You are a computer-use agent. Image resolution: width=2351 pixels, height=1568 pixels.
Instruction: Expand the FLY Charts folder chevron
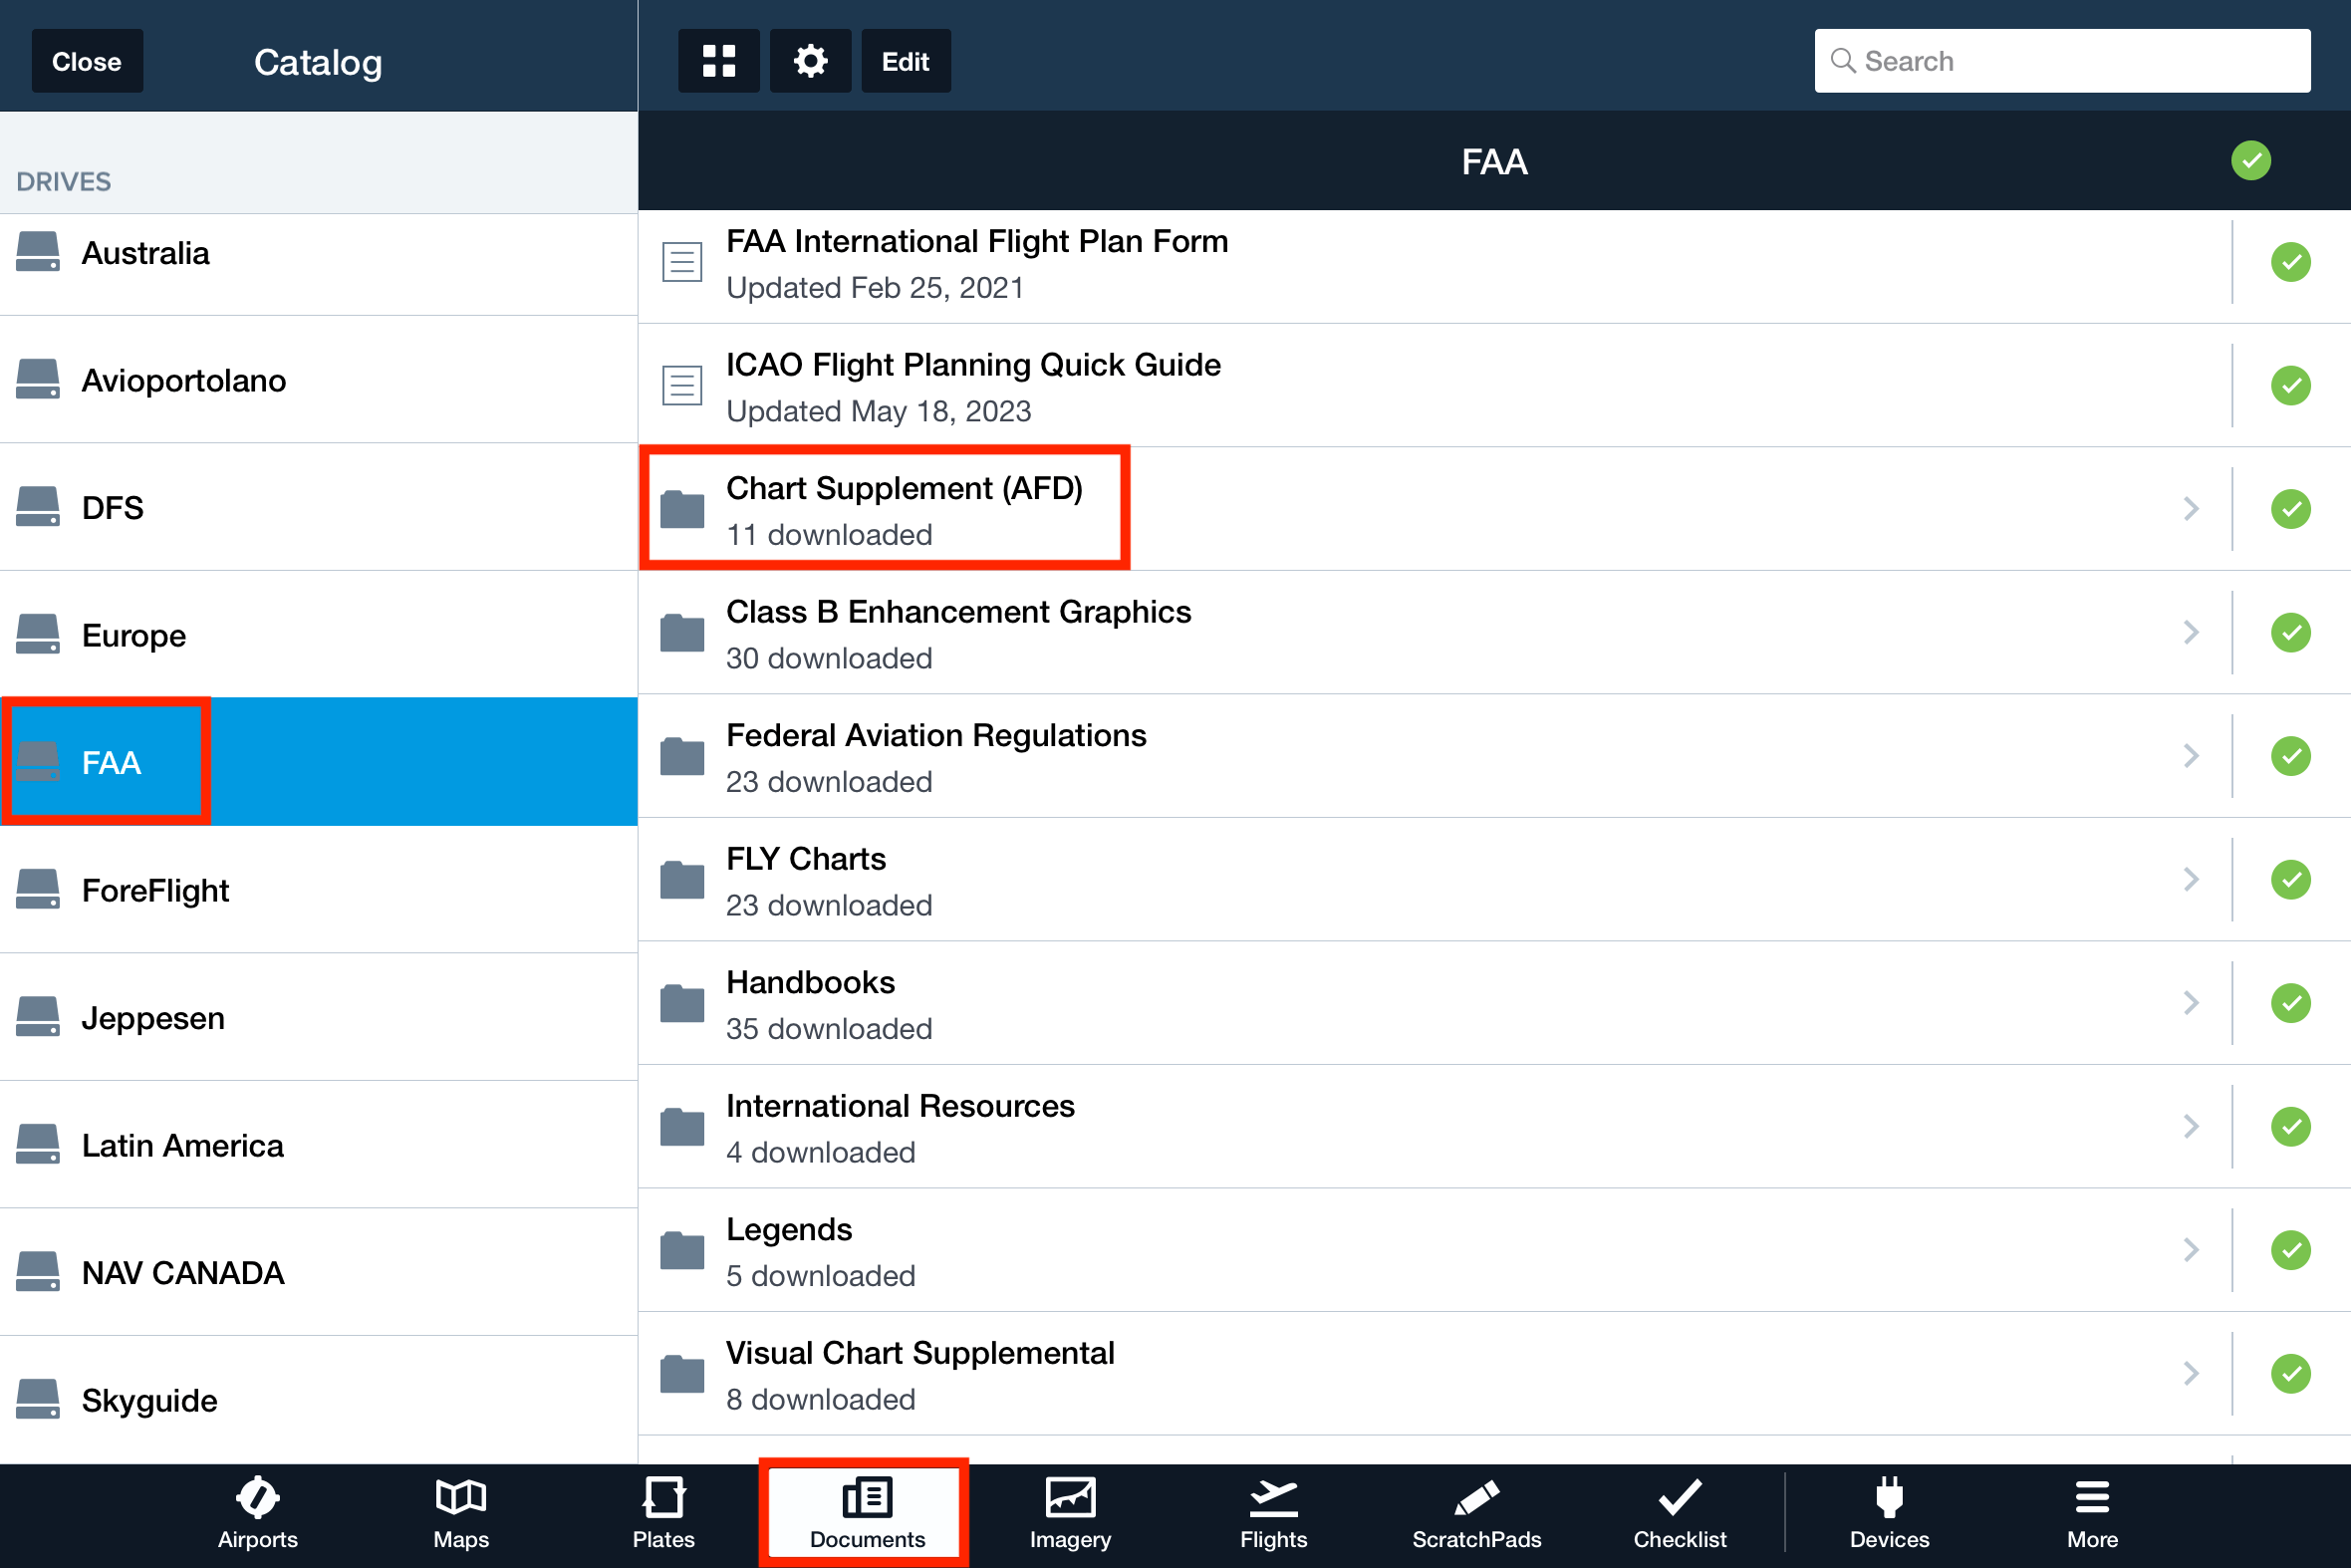[x=2190, y=880]
